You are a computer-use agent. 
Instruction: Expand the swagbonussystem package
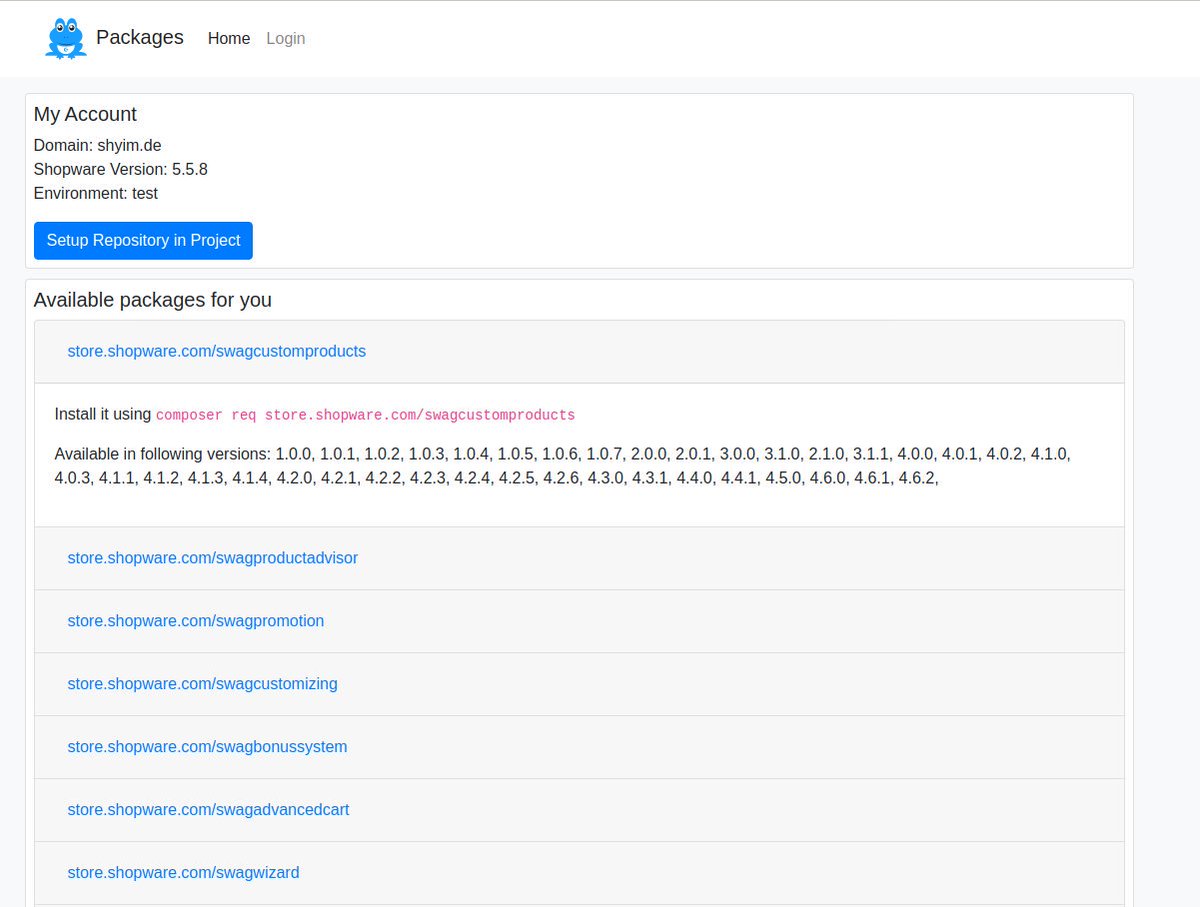(x=208, y=747)
